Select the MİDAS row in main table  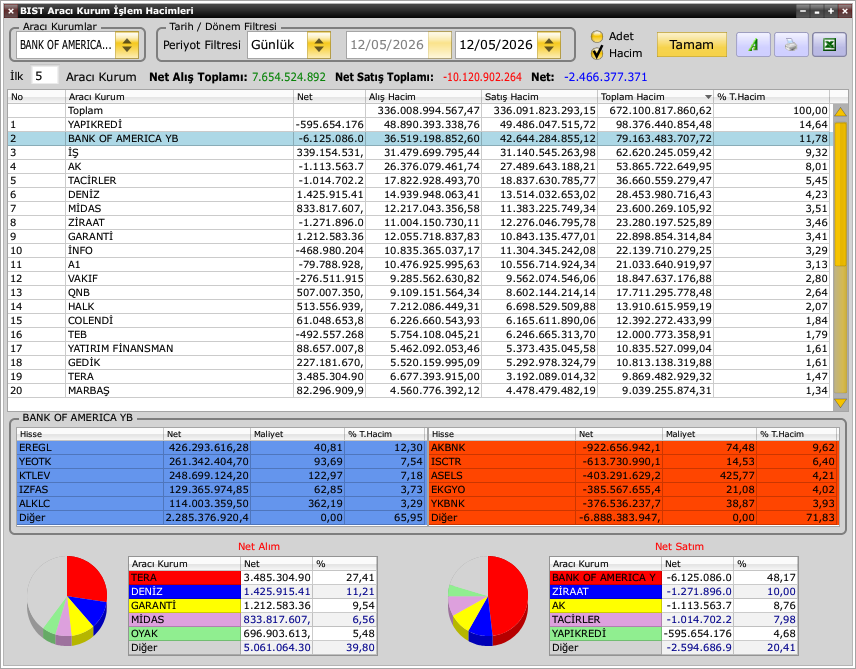tap(419, 209)
